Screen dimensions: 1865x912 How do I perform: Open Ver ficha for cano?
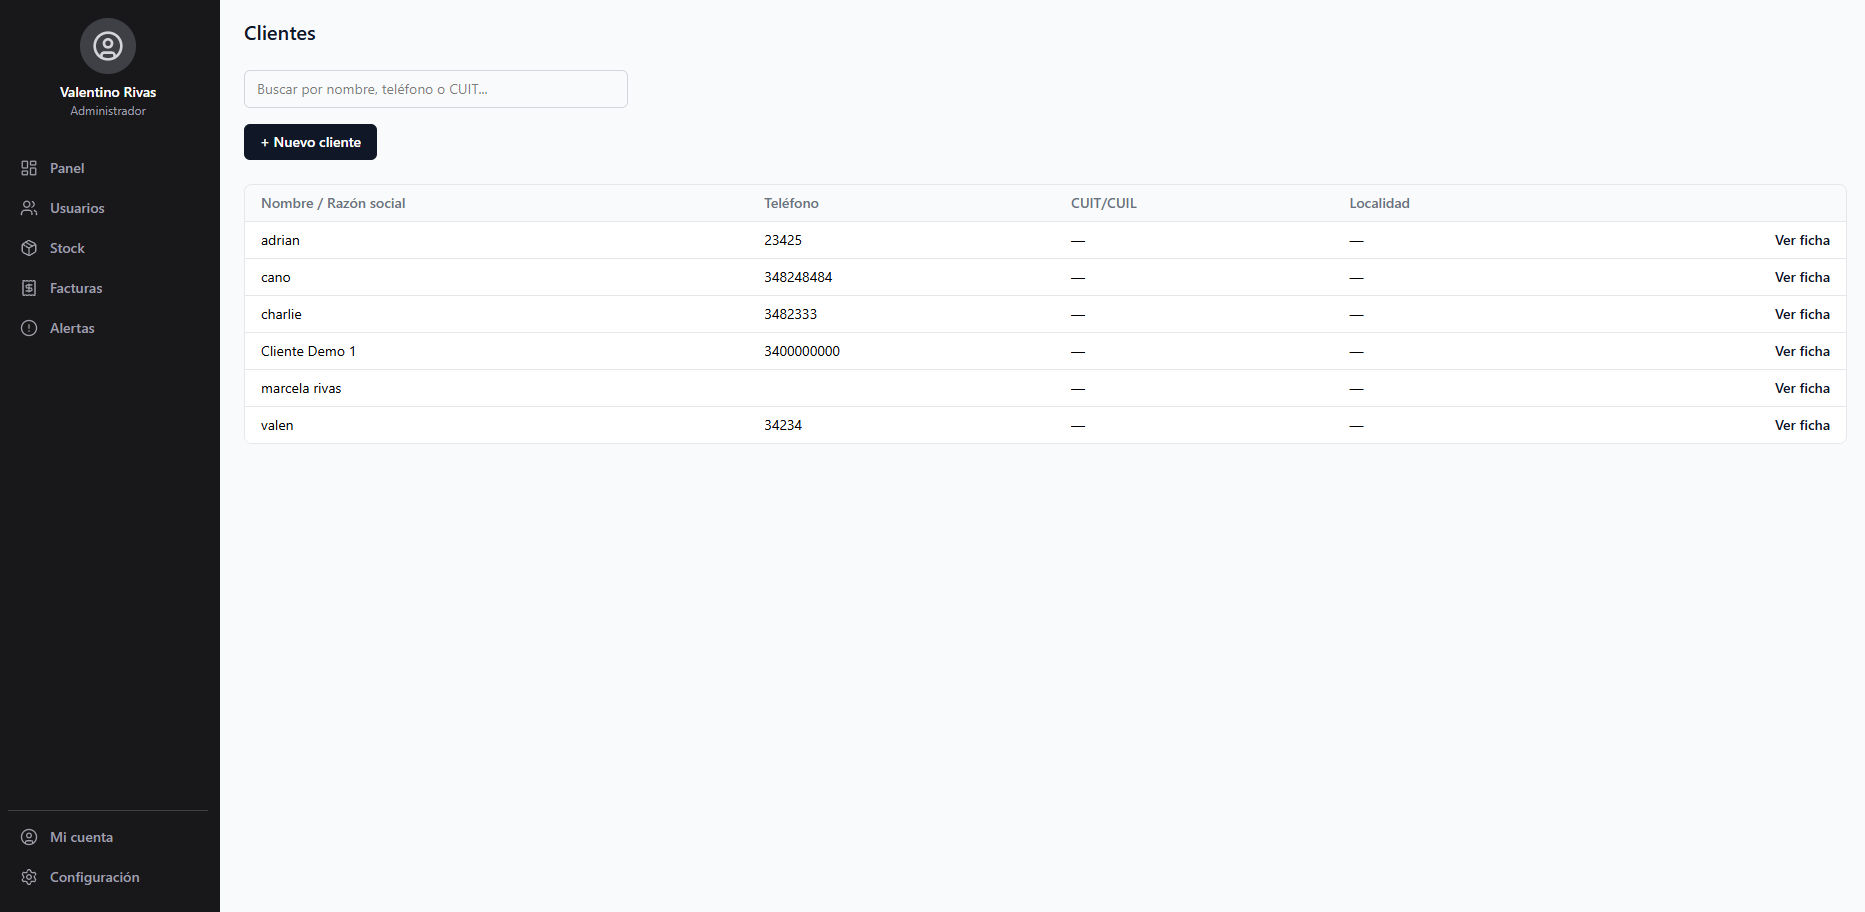(x=1802, y=277)
